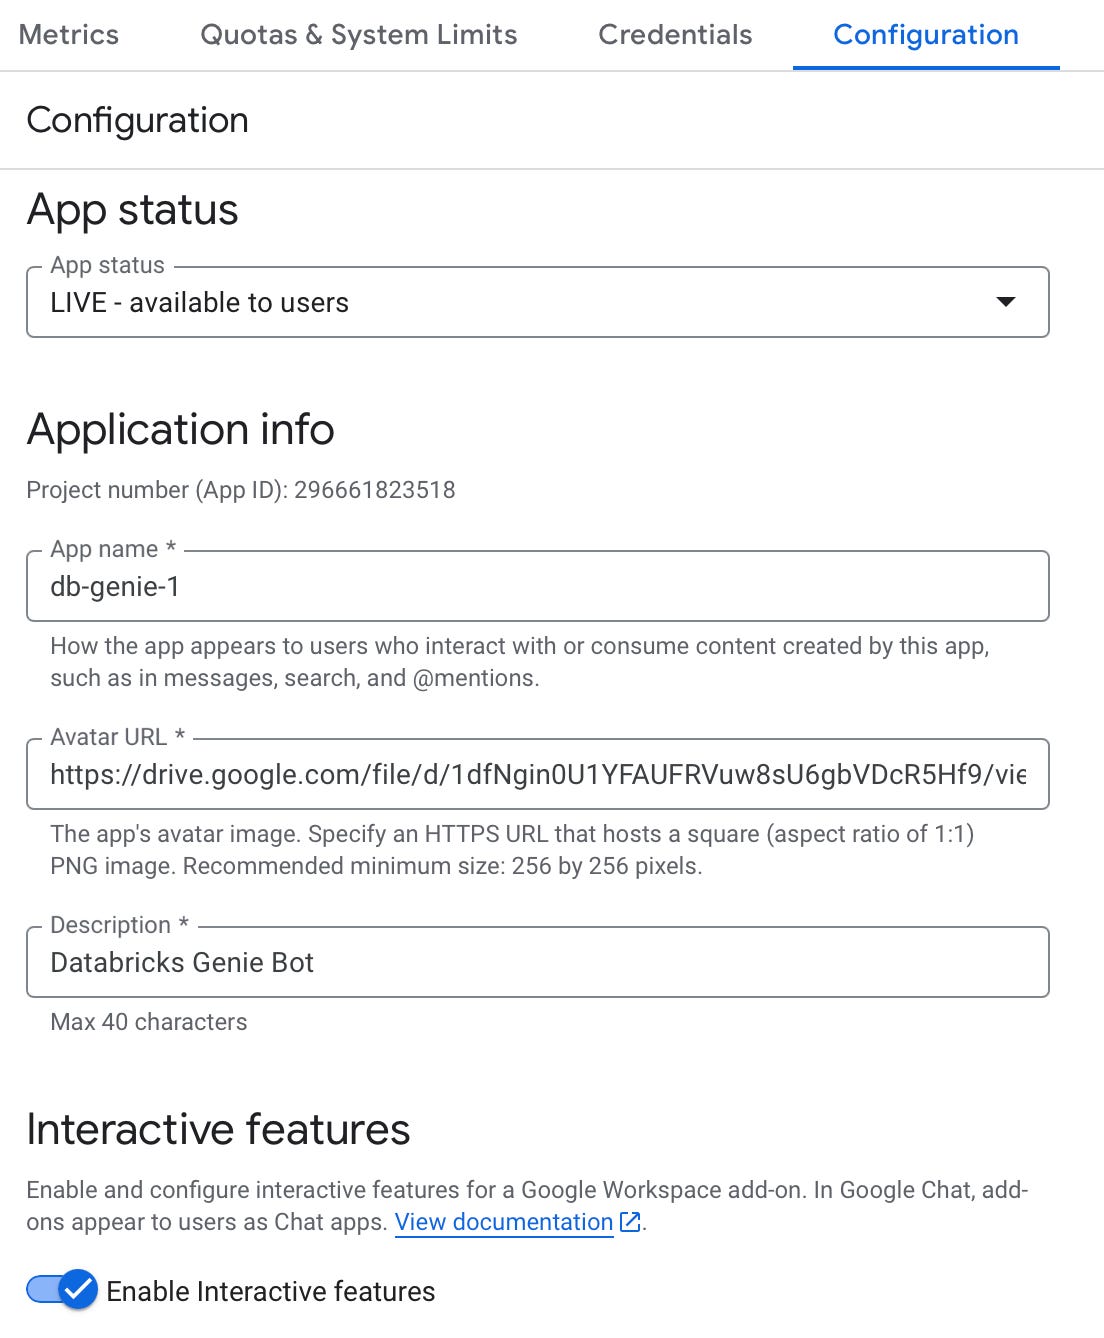Click the 'Max 40 characters' helper text
This screenshot has width=1104, height=1338.
click(x=149, y=1022)
